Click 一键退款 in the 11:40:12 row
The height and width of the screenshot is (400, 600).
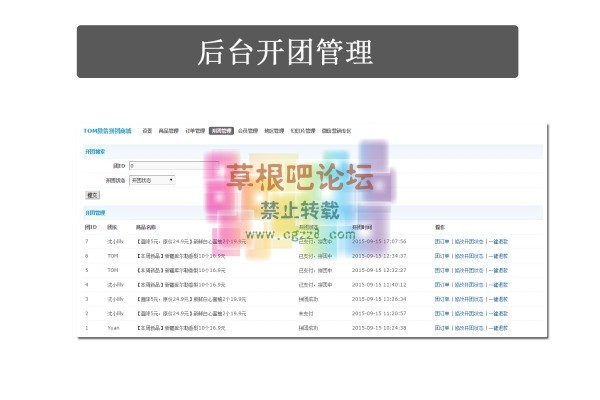(498, 285)
